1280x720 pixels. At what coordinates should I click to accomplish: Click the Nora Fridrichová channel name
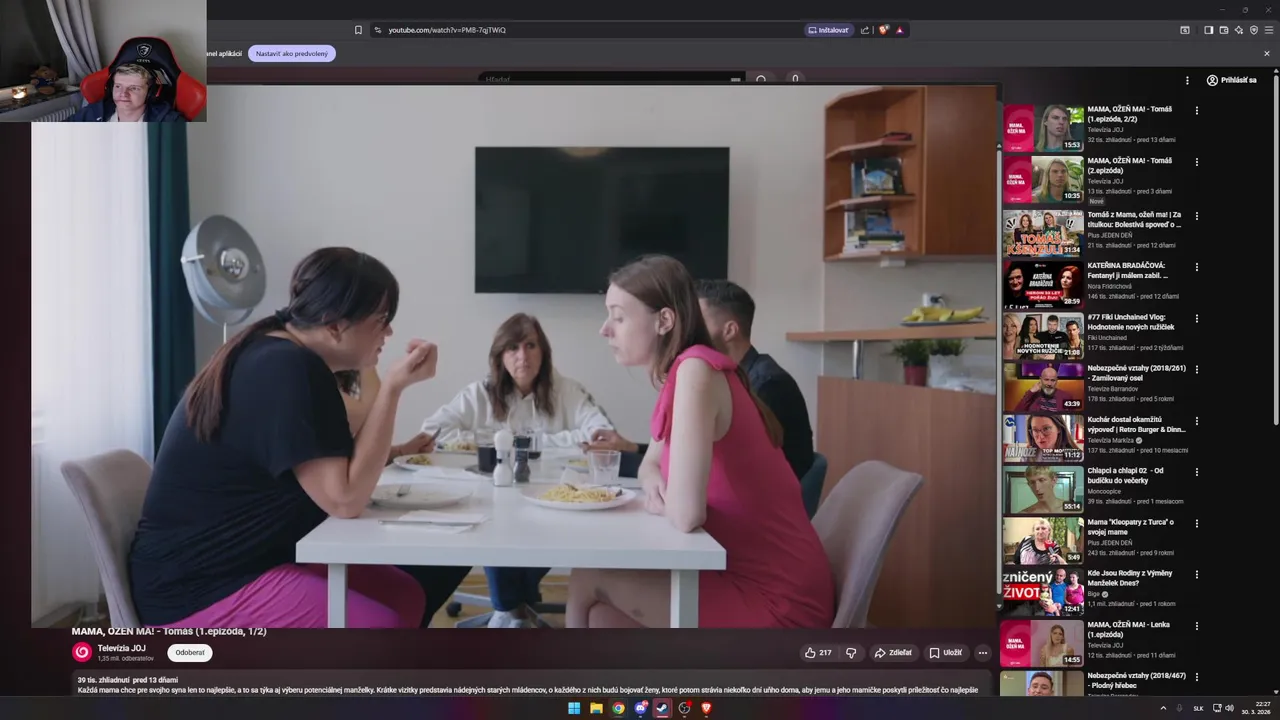tap(1109, 286)
